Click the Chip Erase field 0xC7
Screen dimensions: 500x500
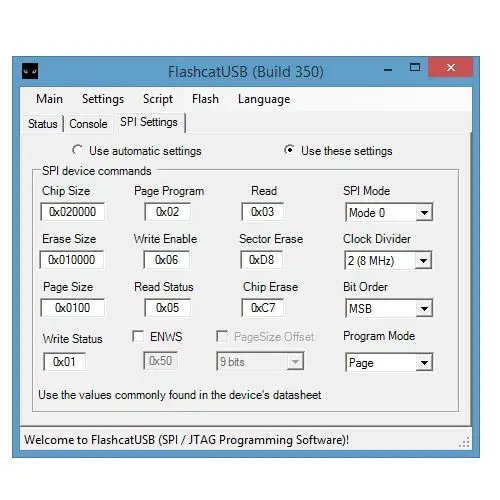tap(262, 308)
